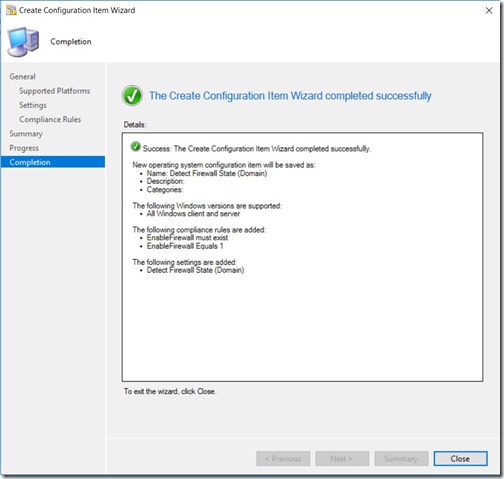Click 'EnableFirewall Equals 1' rule line

[185, 246]
